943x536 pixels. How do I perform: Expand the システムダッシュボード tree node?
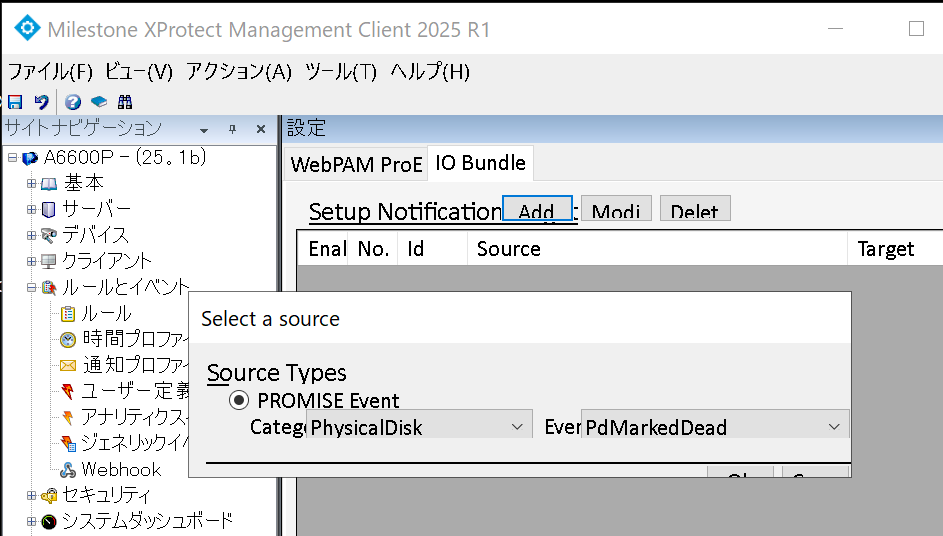[31, 522]
